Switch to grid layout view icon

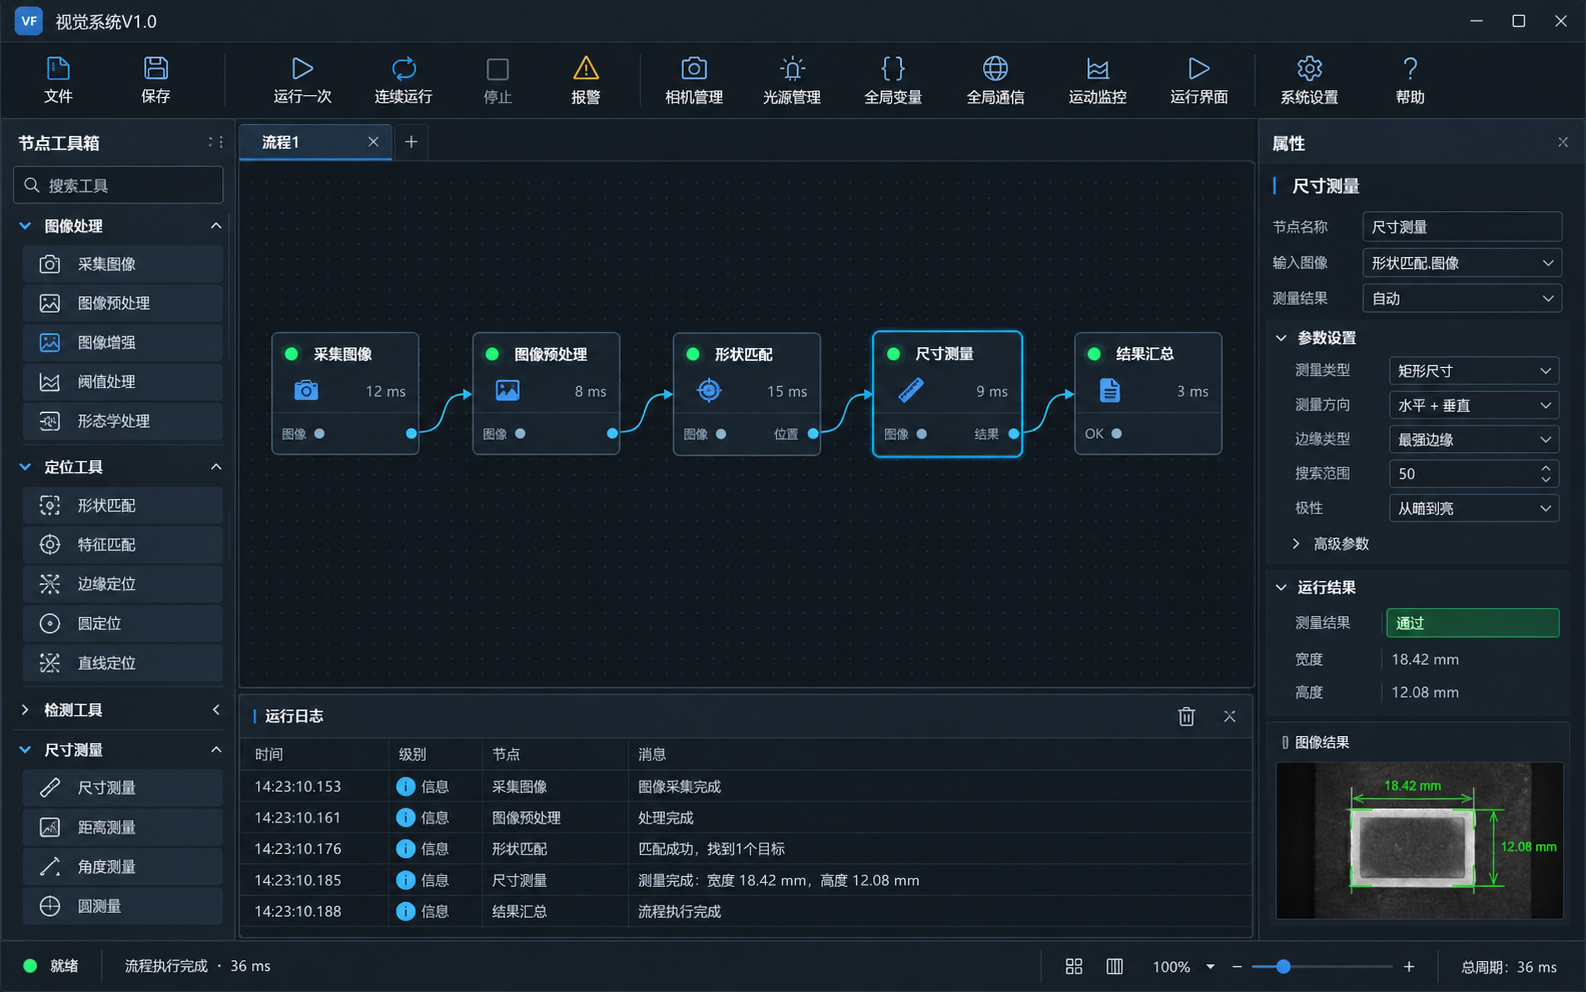tap(1074, 966)
